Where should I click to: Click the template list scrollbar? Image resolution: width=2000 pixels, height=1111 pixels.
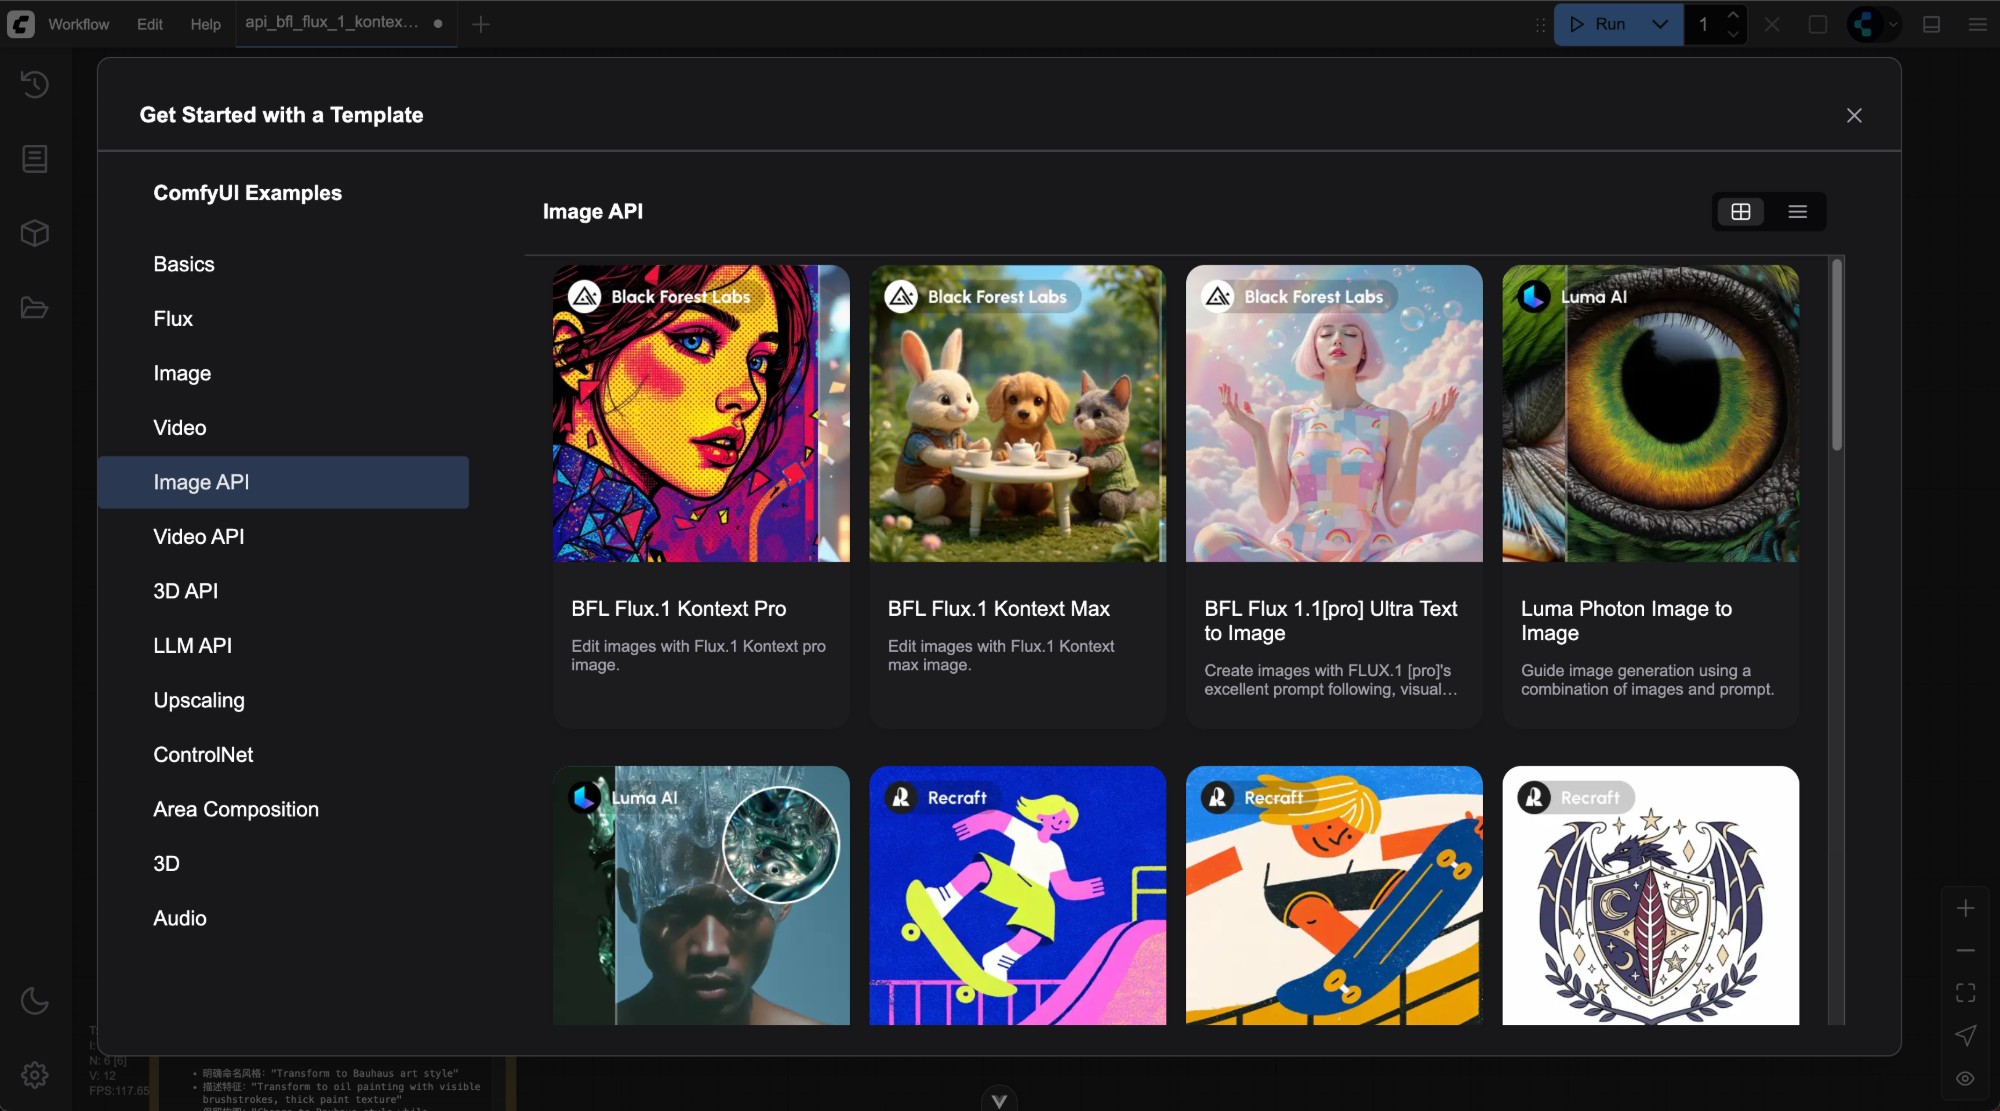[1836, 355]
